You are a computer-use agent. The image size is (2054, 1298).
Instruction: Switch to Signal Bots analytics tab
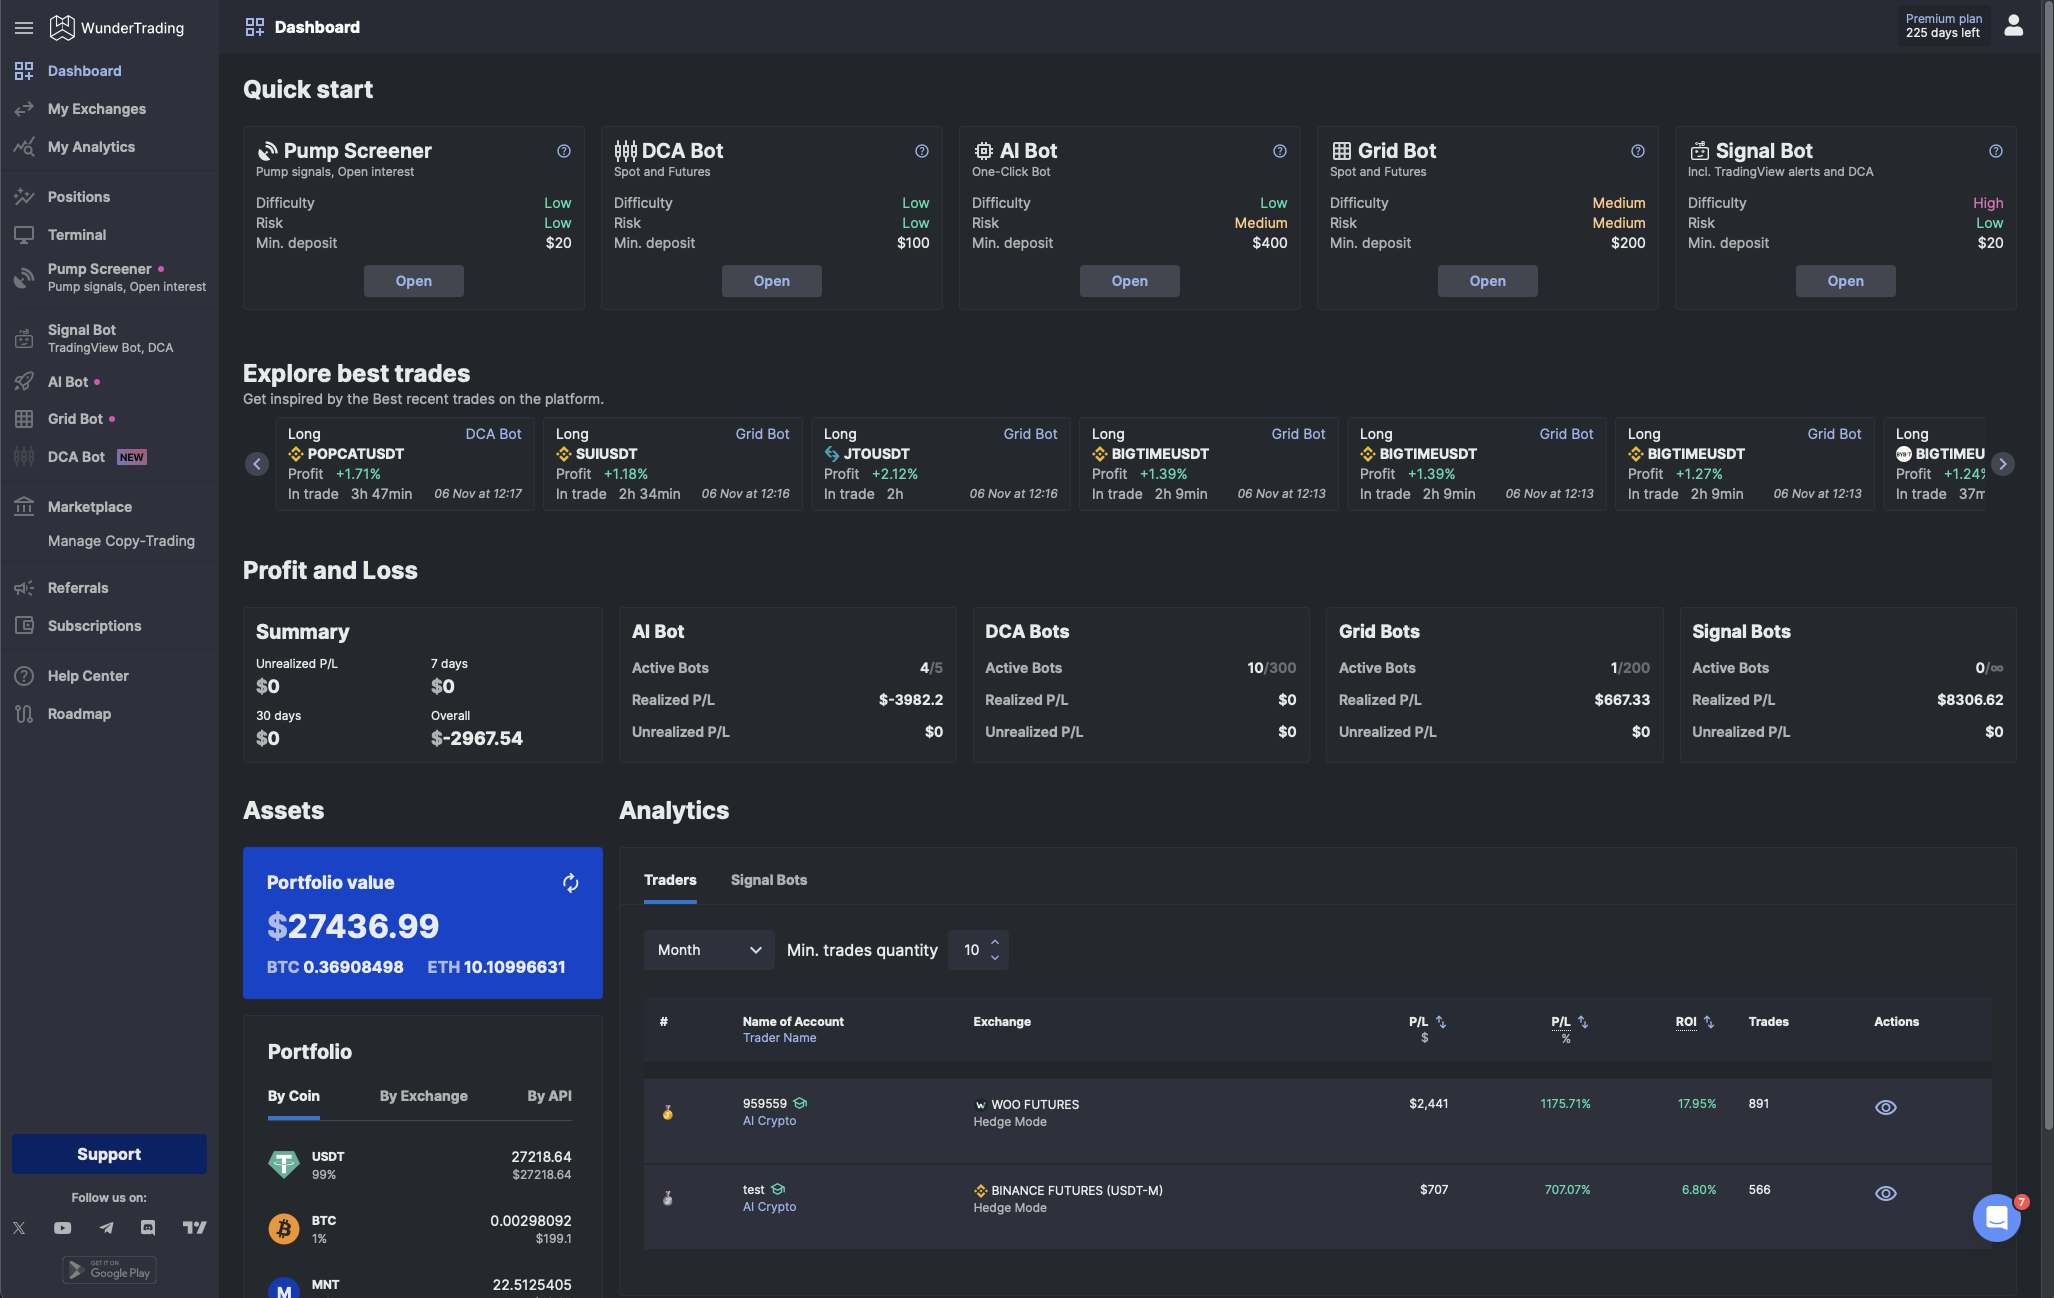[768, 880]
